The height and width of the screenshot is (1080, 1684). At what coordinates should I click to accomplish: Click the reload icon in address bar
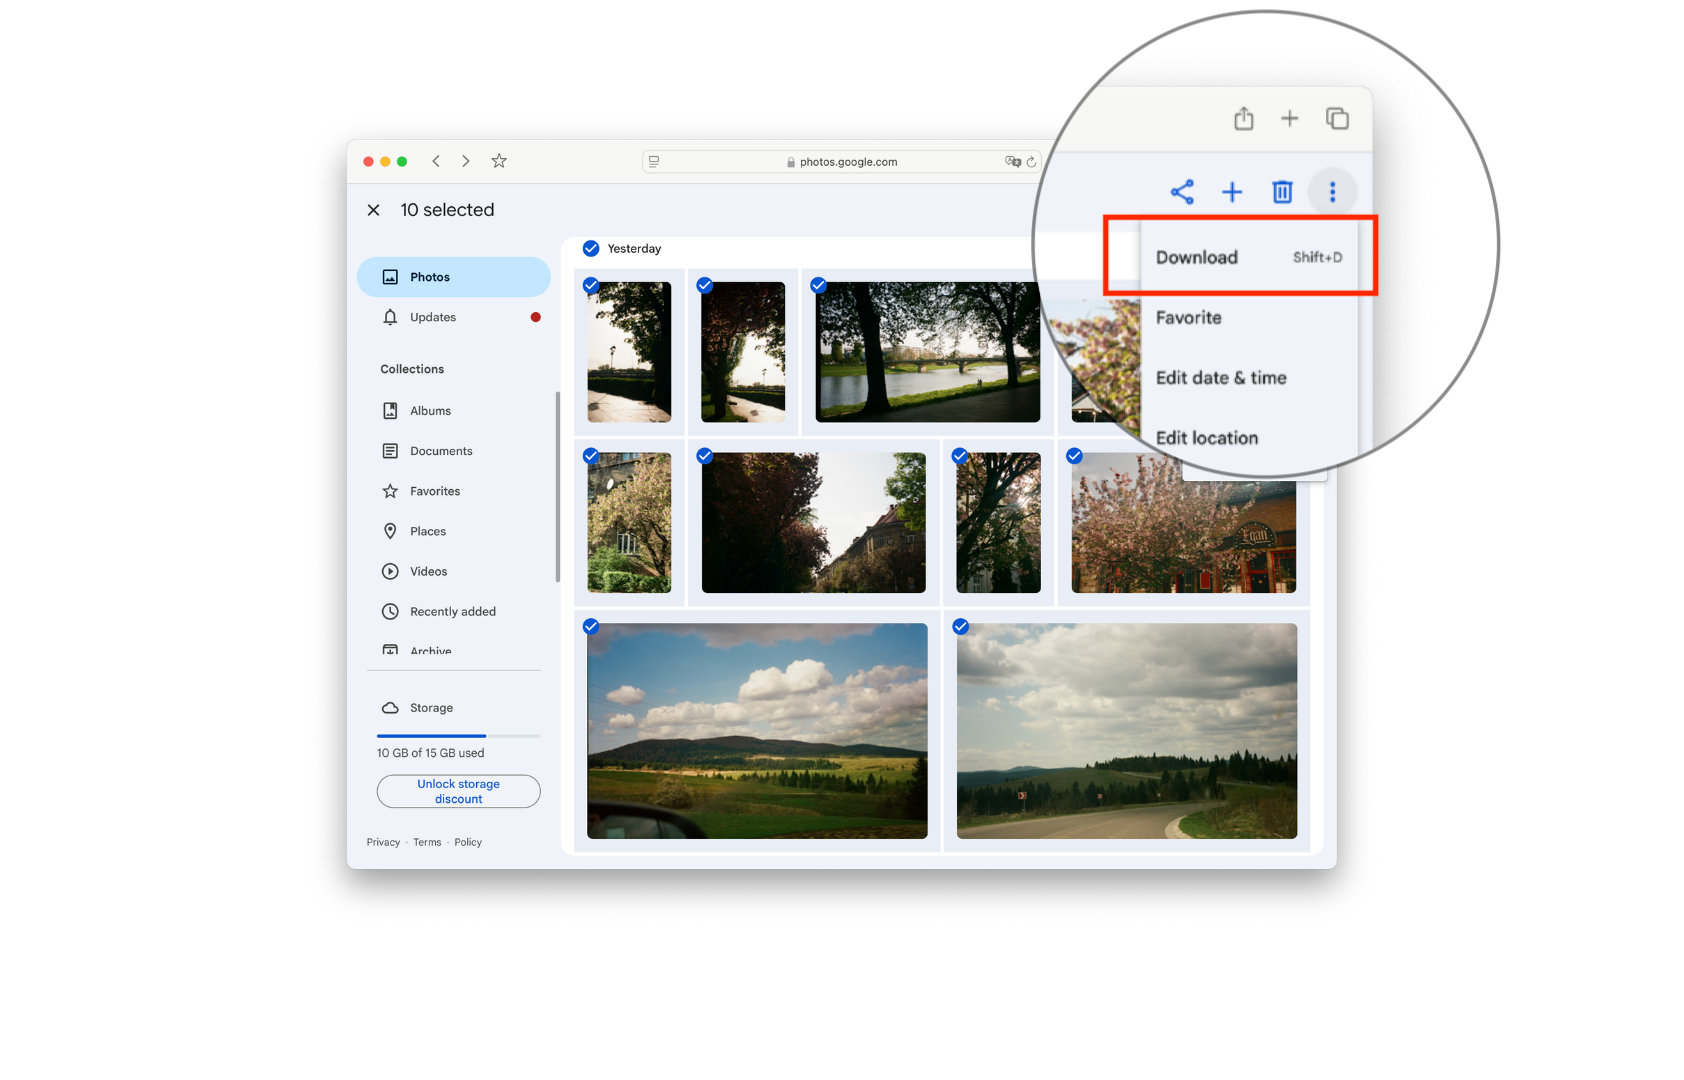1031,162
